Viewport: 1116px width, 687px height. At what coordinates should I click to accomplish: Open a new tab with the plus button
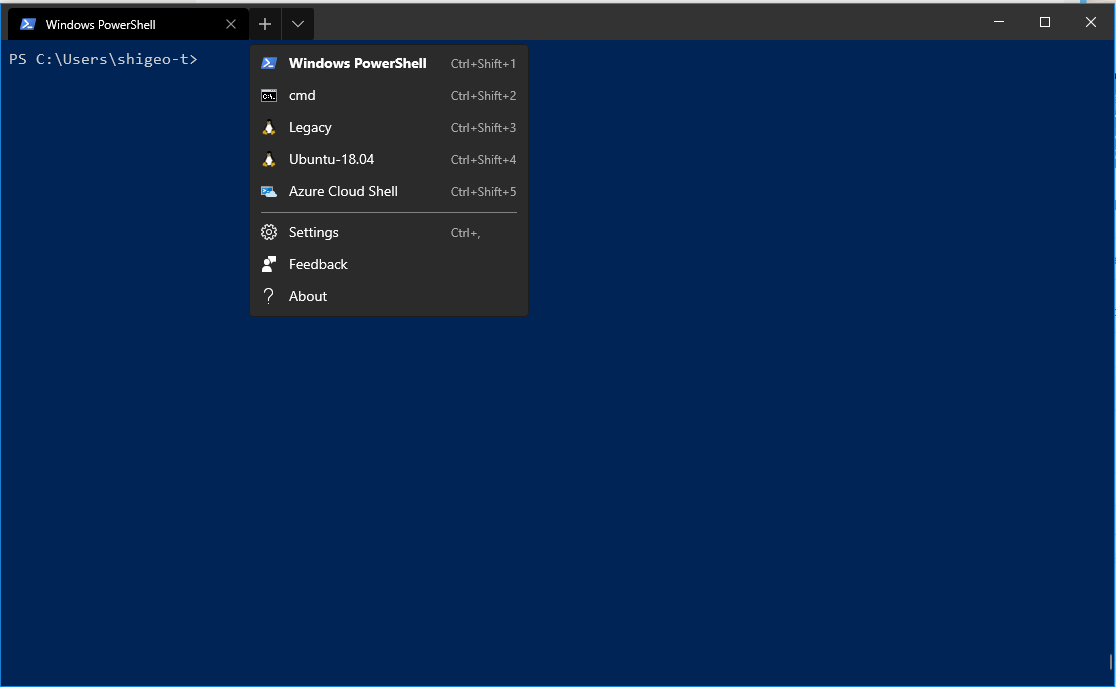coord(265,24)
